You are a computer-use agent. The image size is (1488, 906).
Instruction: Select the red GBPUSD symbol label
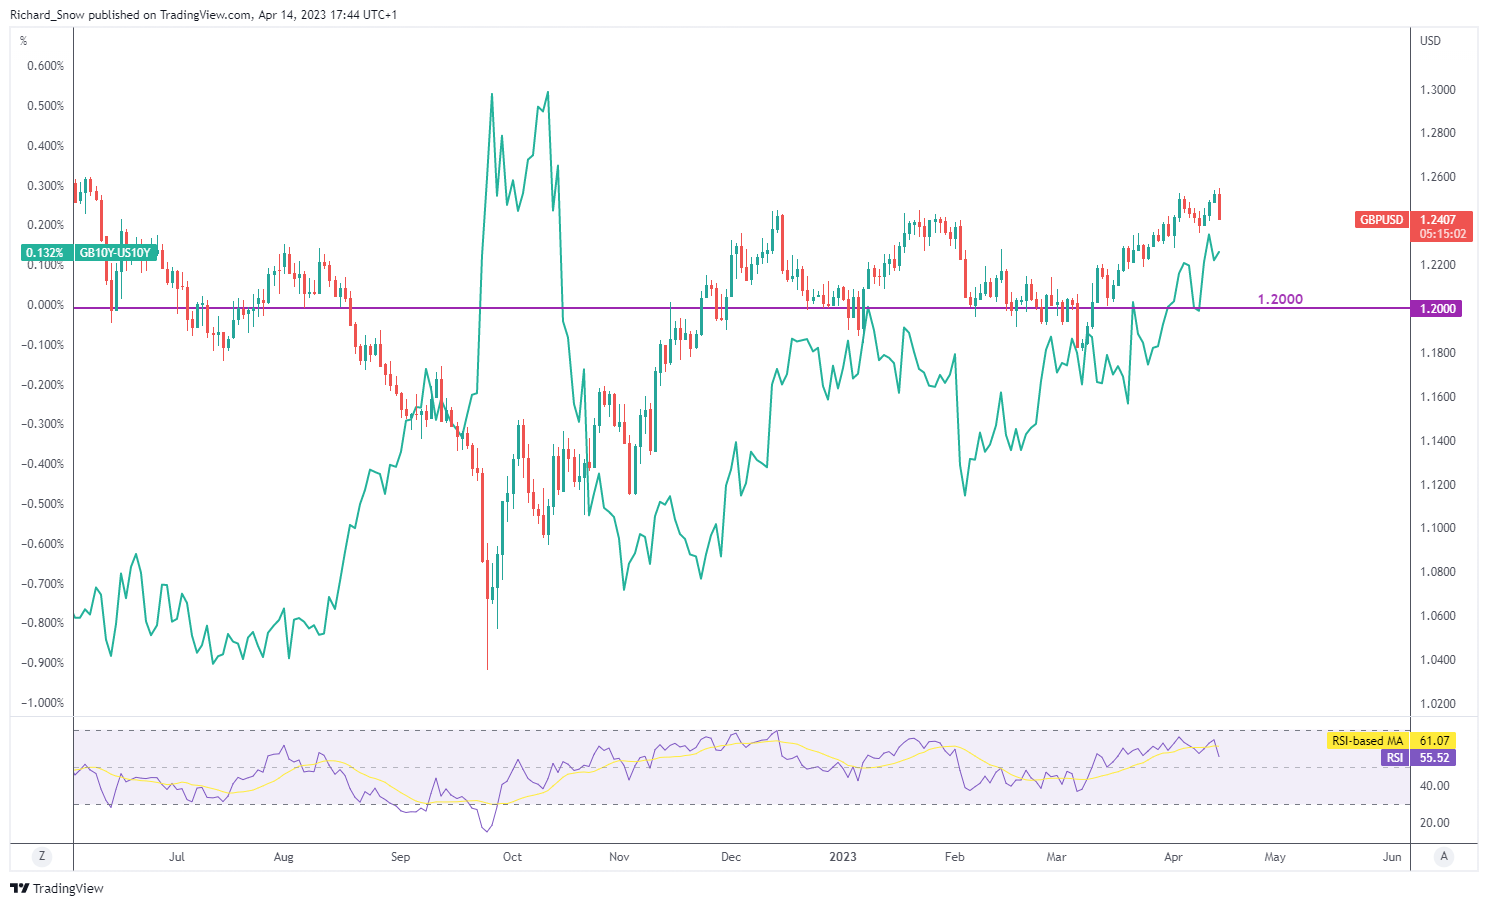point(1381,220)
